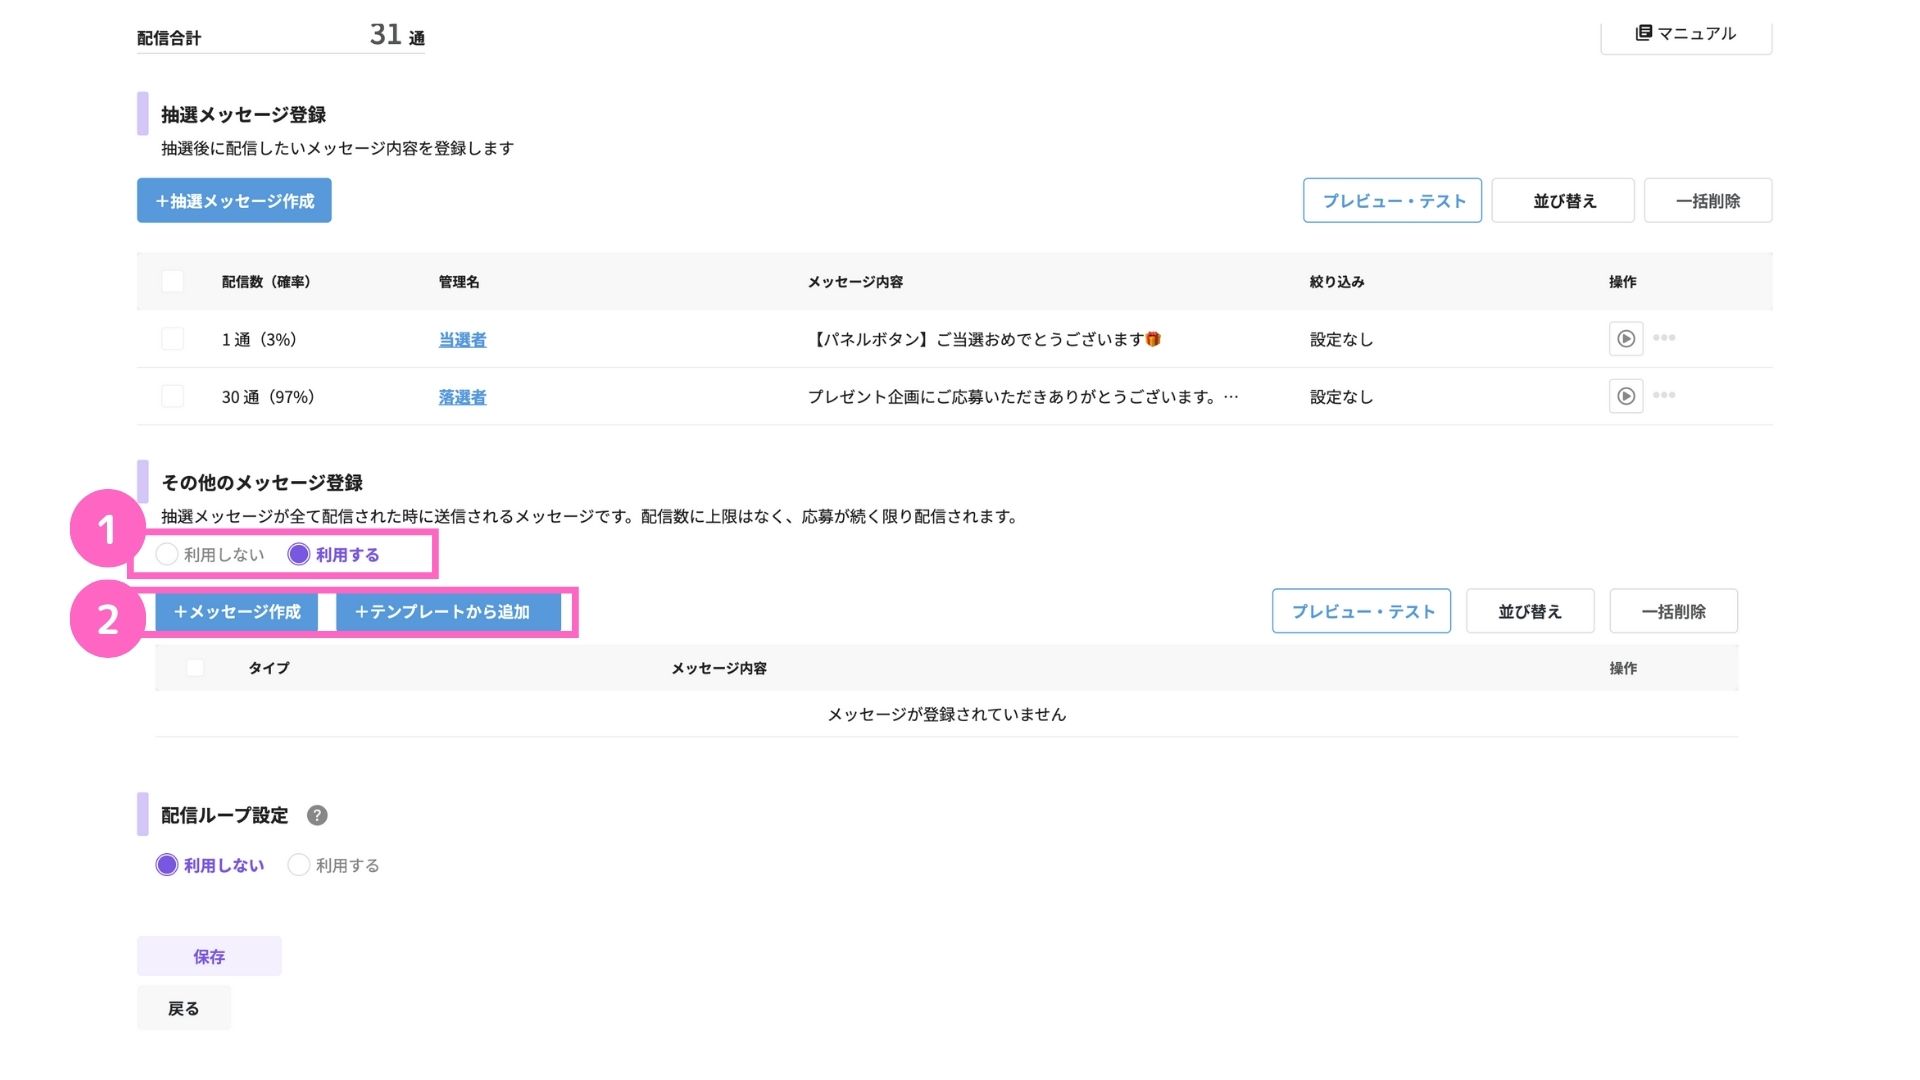The width and height of the screenshot is (1920, 1080).
Task: Click the 戻る back button
Action: pos(184,1008)
